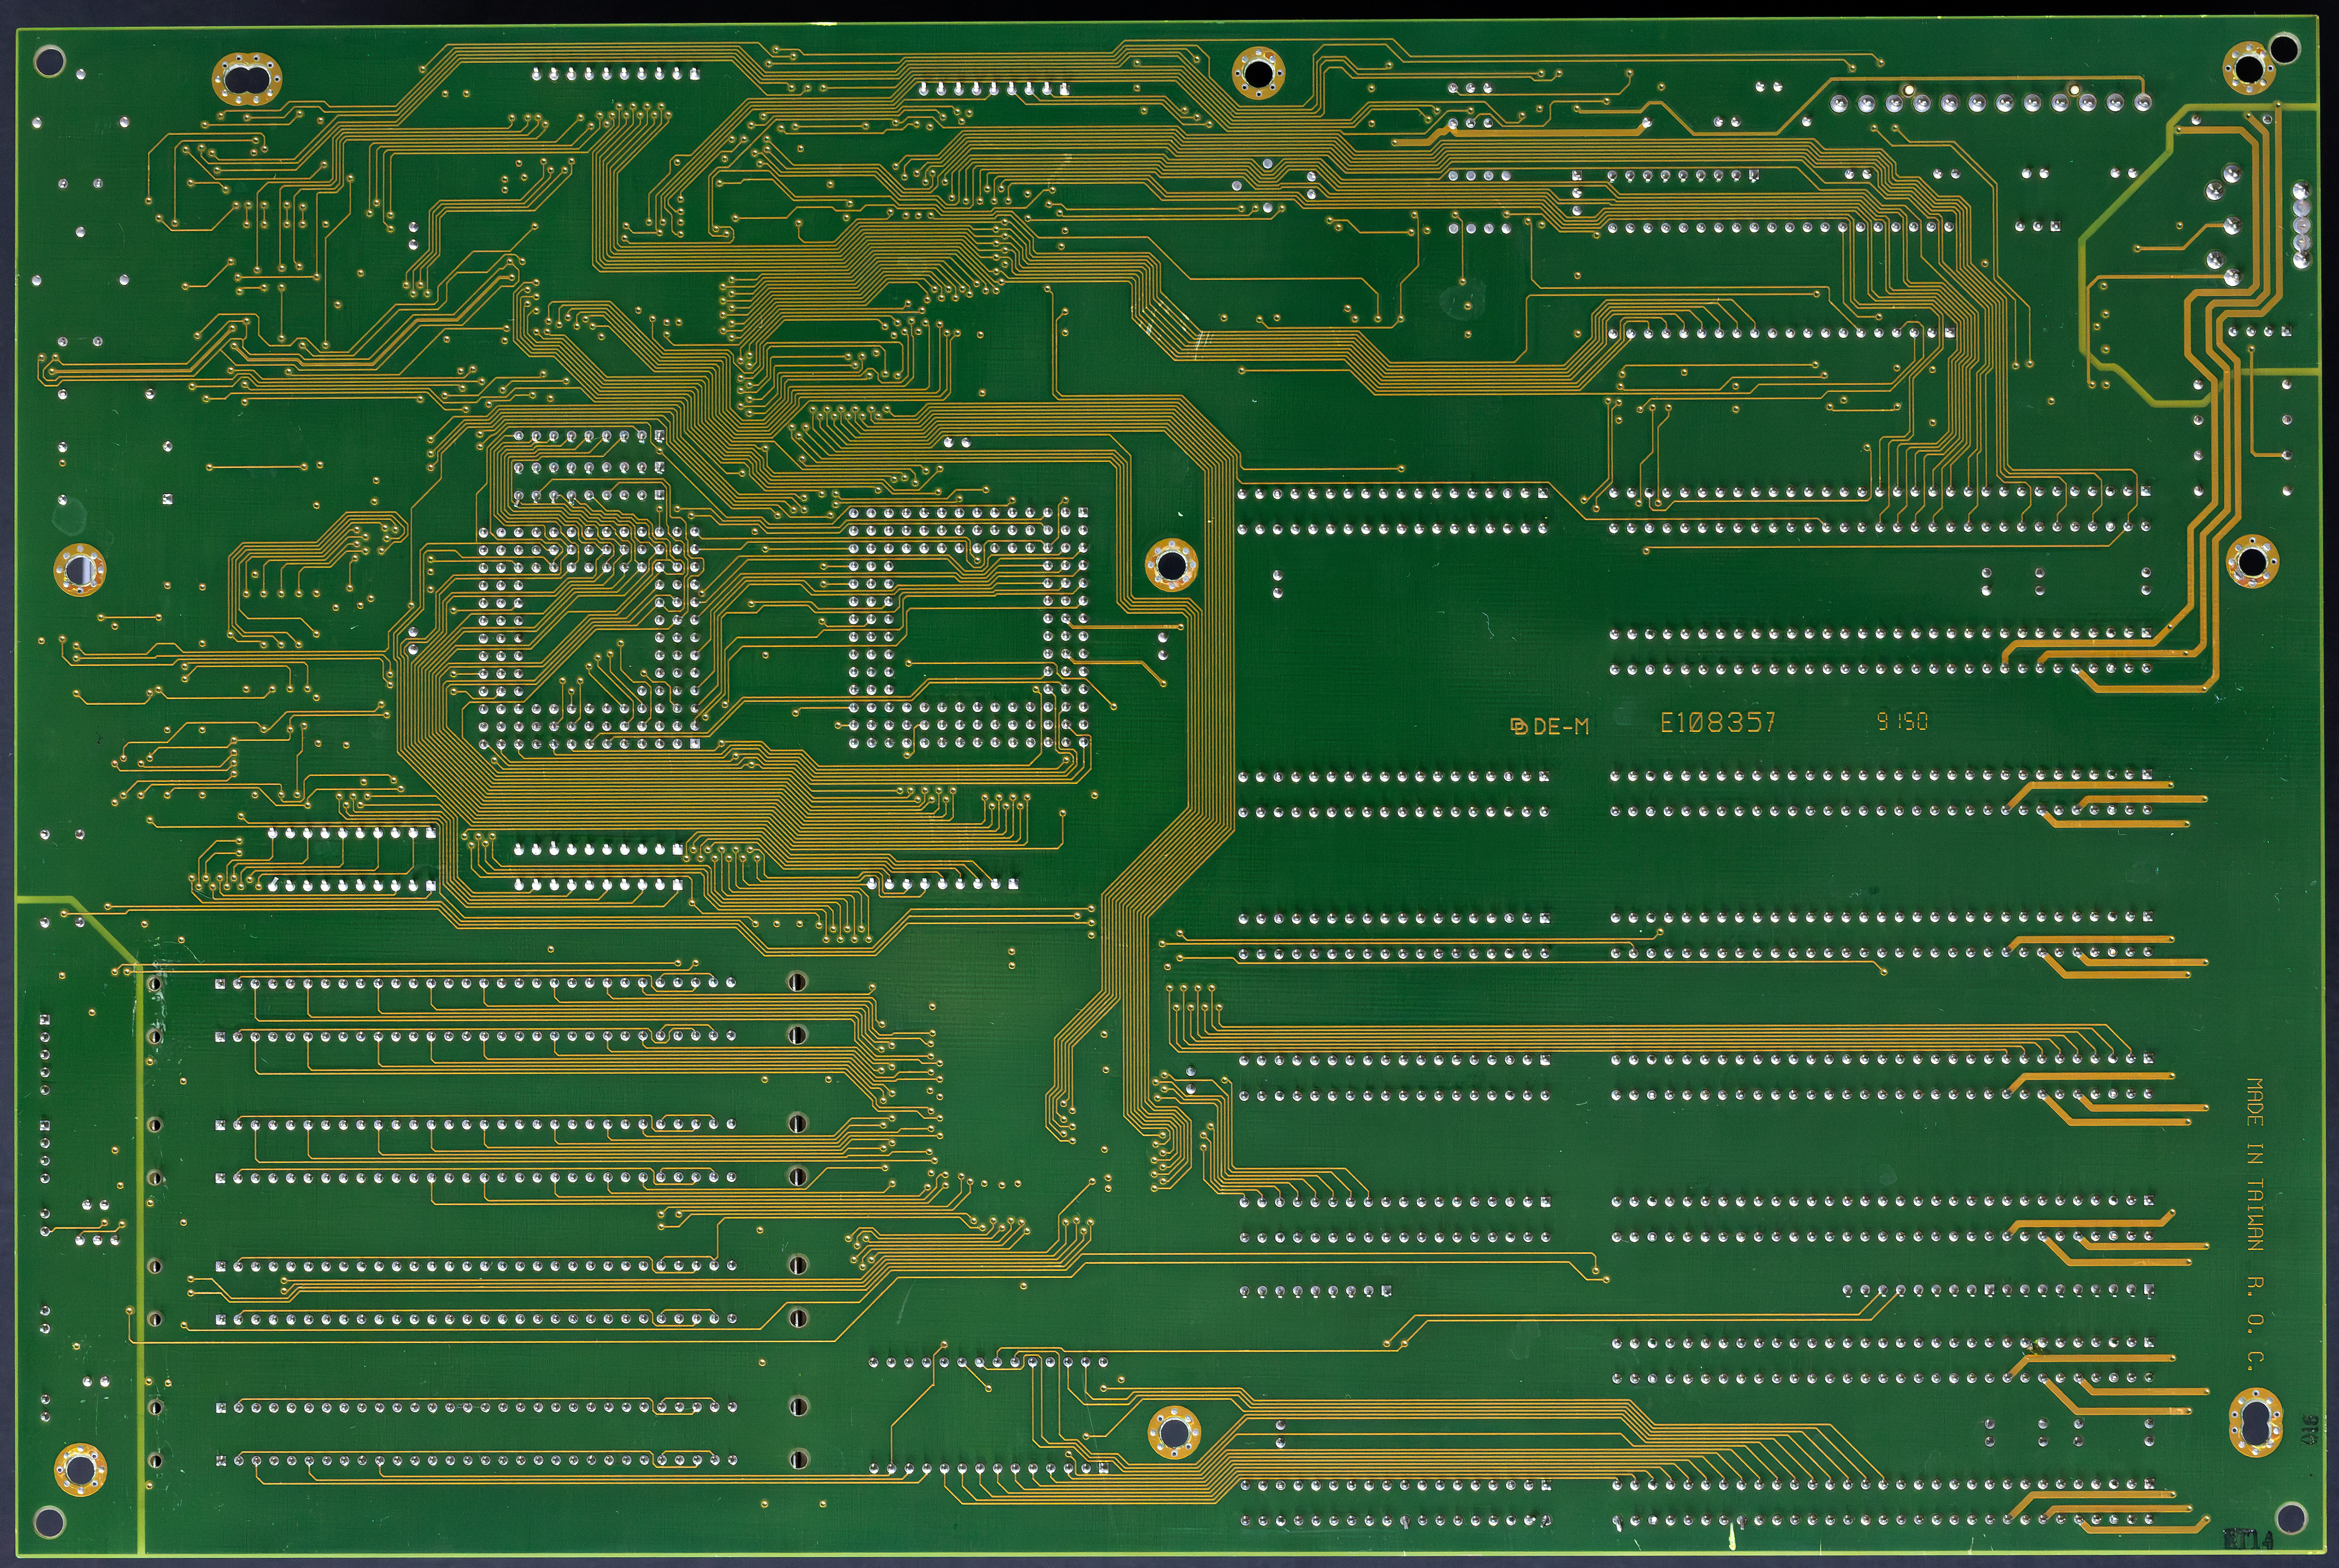Click the oval mounting hole at top left
This screenshot has width=2339, height=1568.
[x=247, y=79]
